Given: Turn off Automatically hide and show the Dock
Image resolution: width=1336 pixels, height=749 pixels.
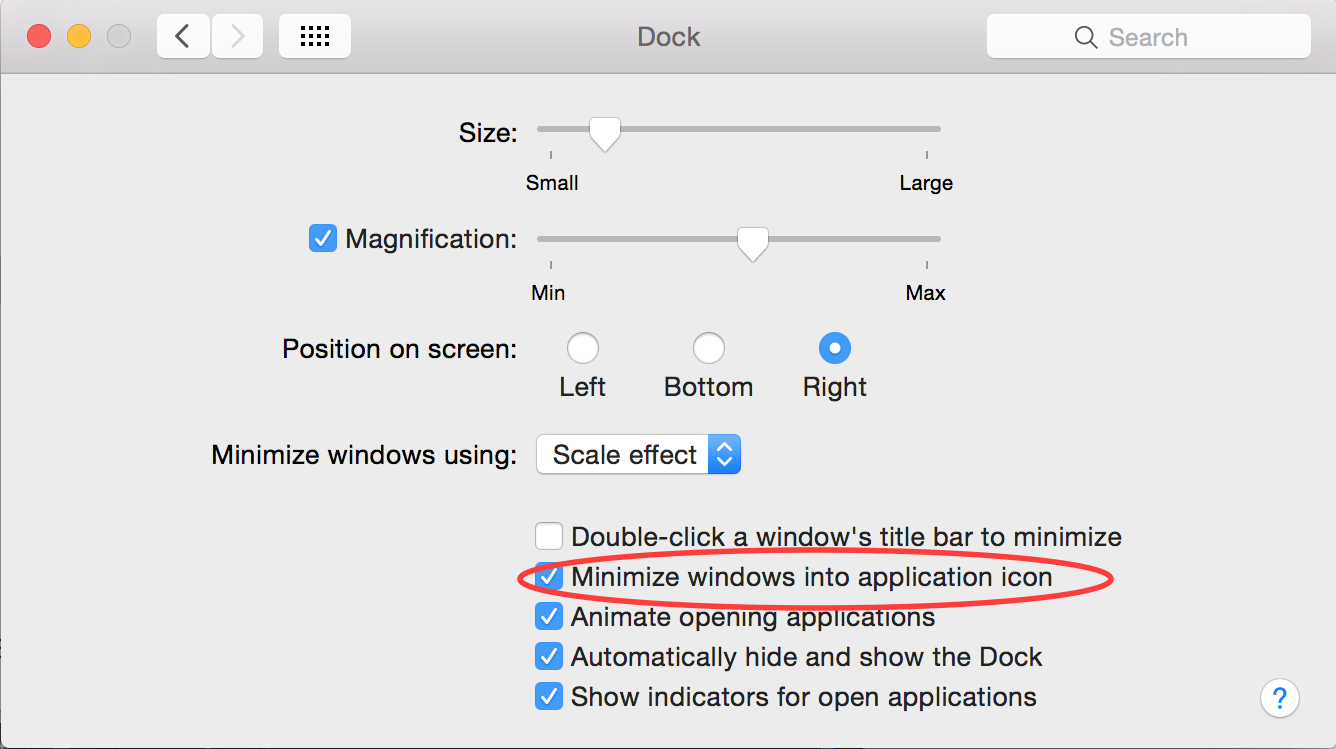Looking at the screenshot, I should click(549, 656).
